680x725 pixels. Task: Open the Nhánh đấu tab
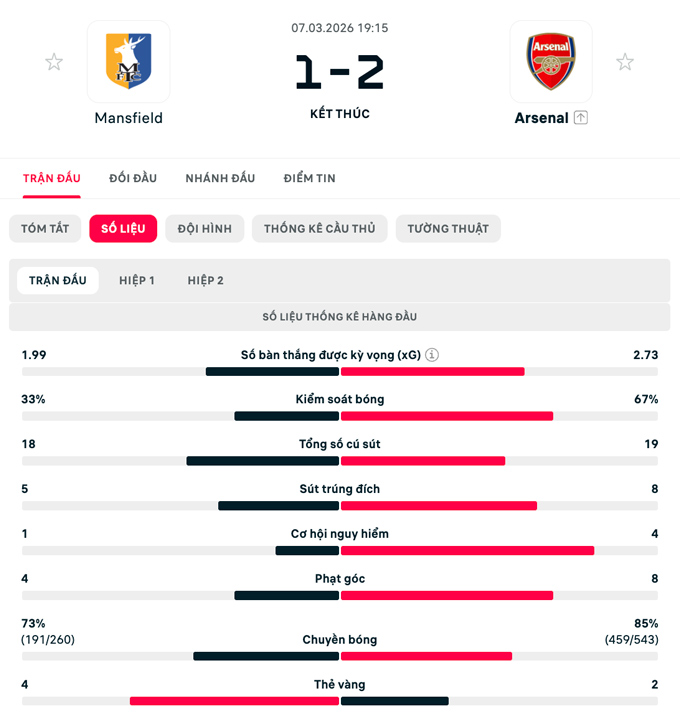click(x=220, y=178)
